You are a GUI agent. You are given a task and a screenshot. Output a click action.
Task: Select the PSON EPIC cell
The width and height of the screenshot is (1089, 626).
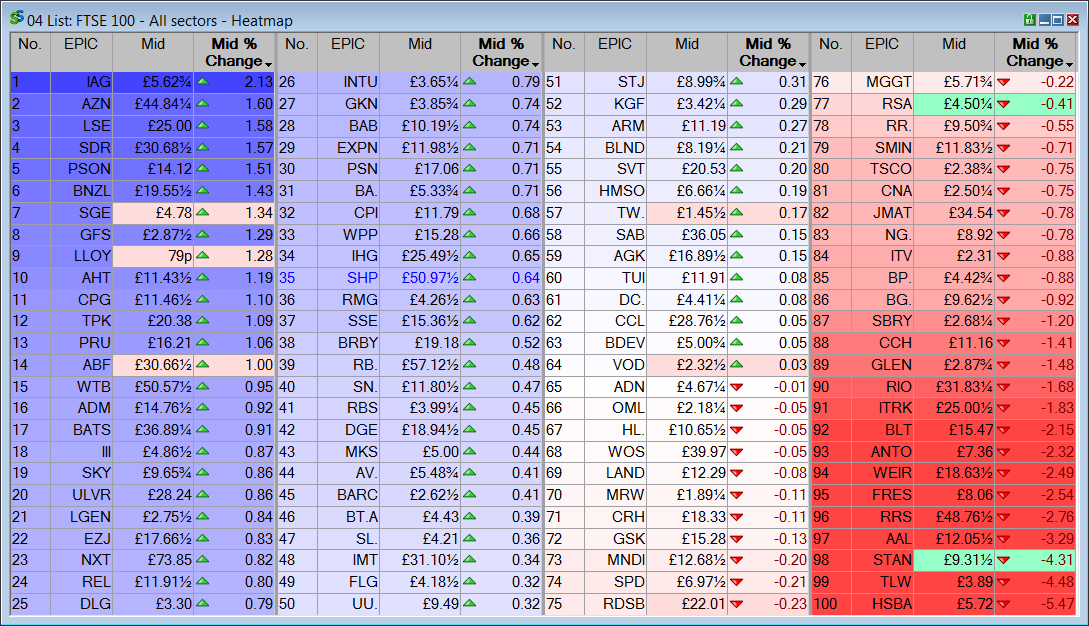(x=81, y=169)
